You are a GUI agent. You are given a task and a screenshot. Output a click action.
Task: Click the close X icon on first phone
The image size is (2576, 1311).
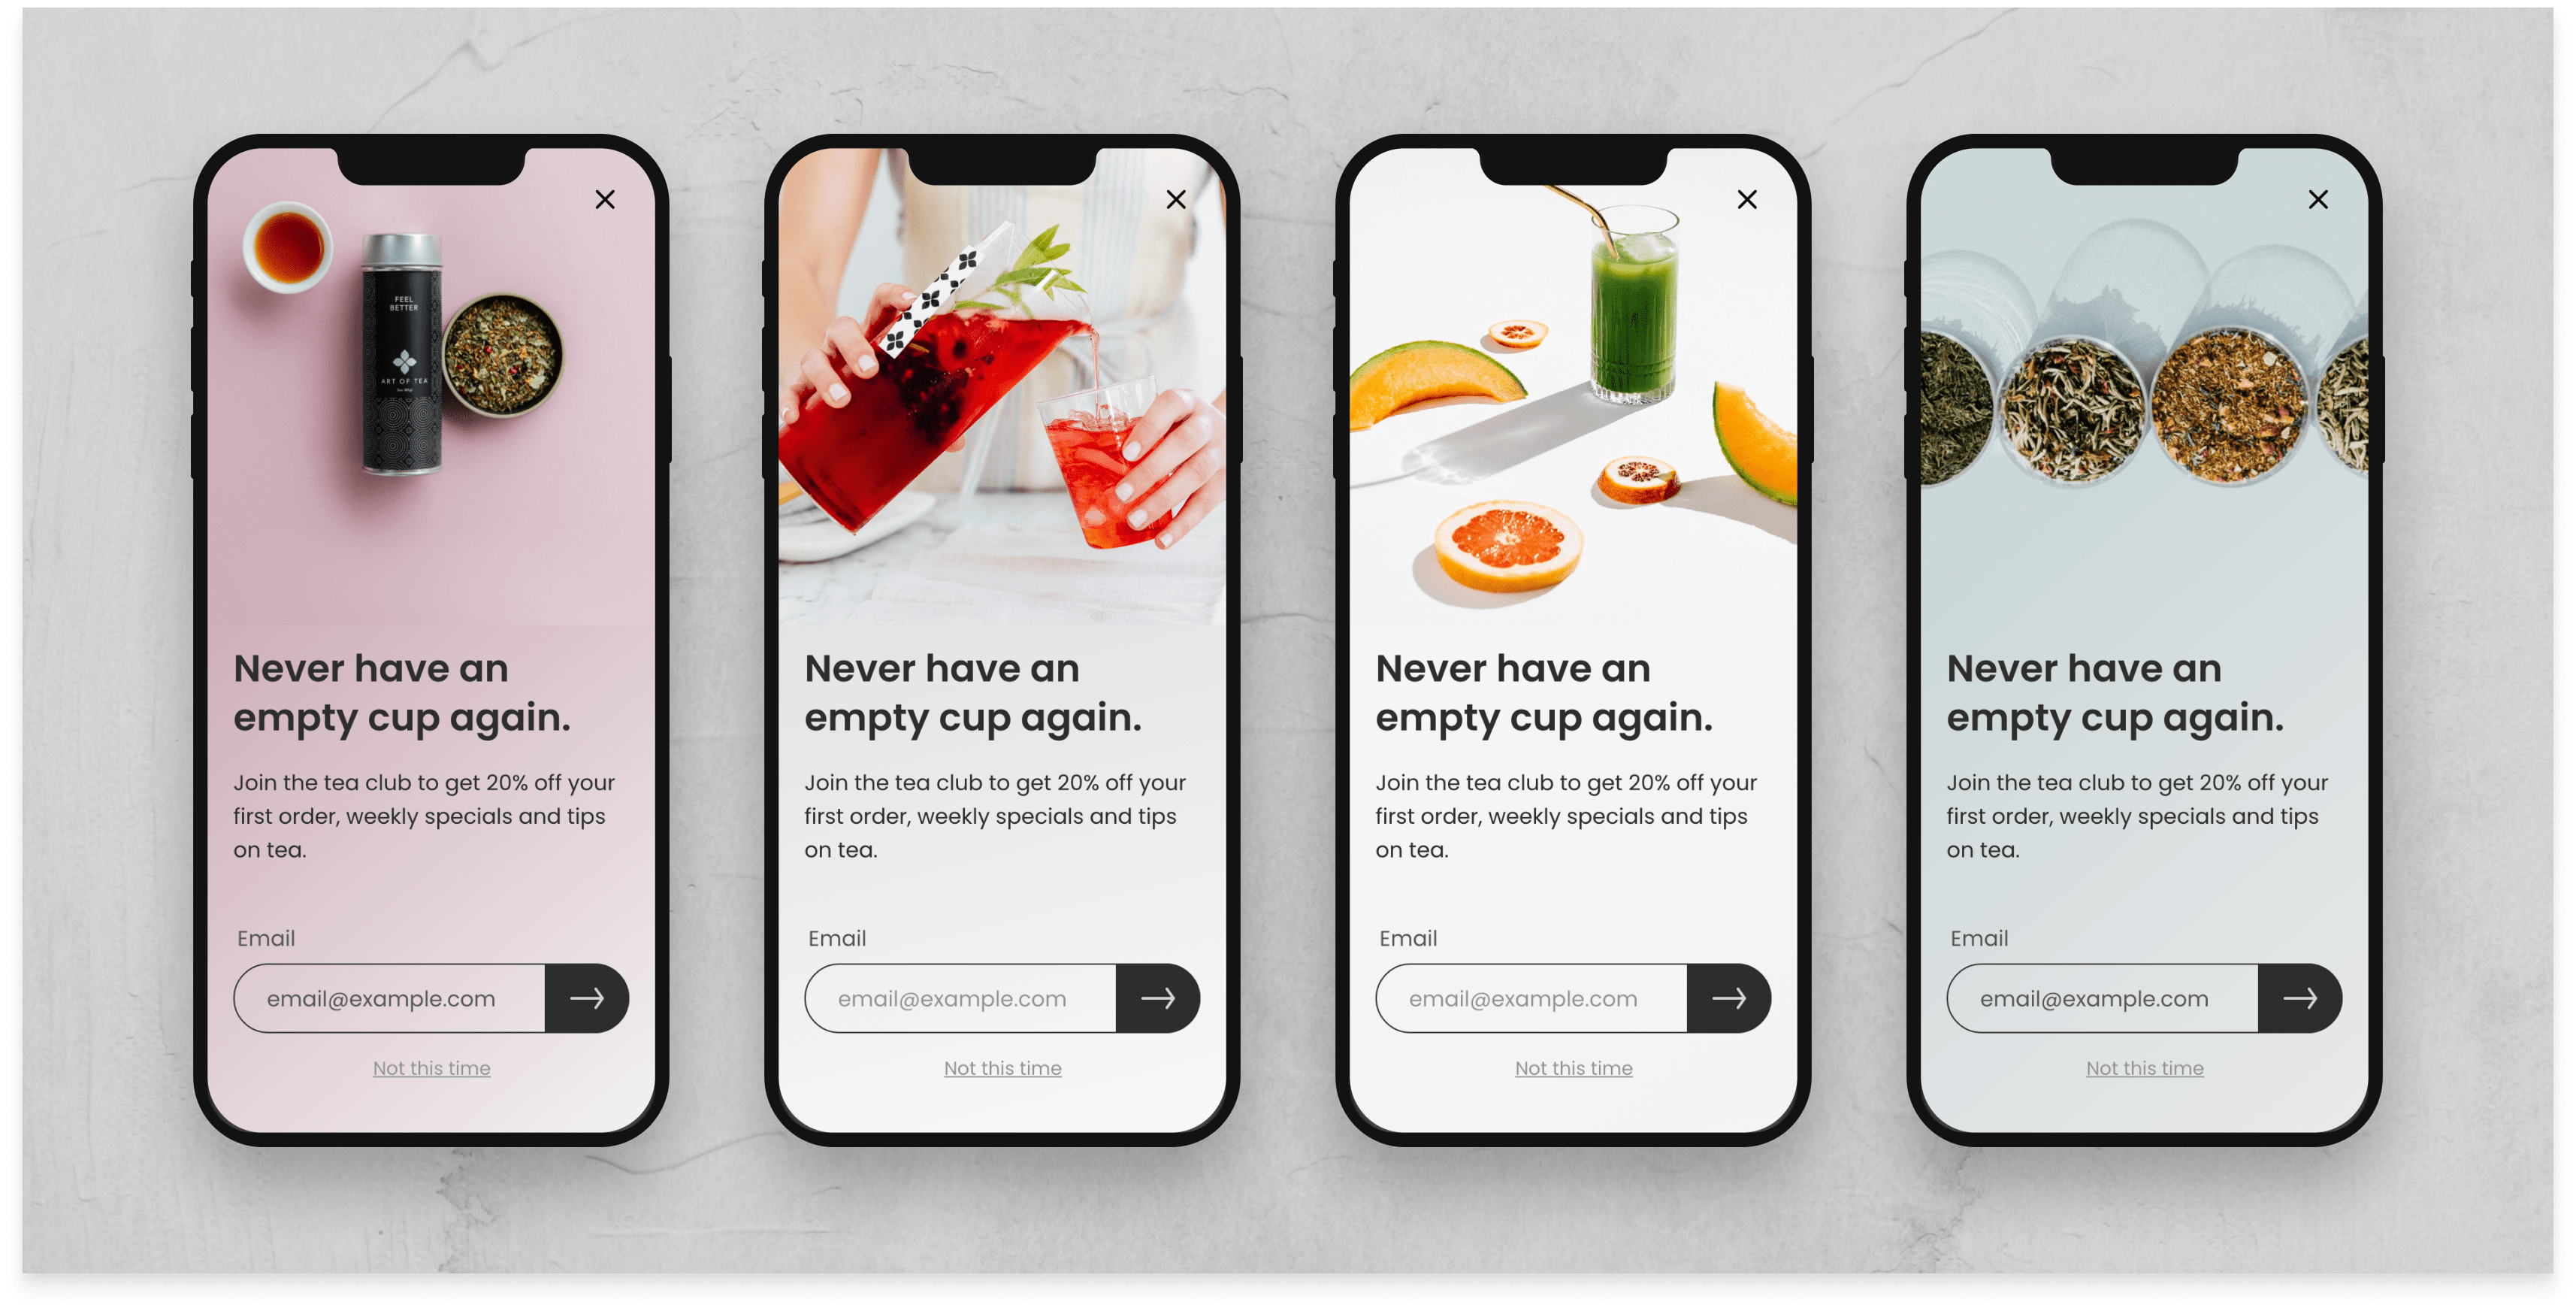[606, 201]
